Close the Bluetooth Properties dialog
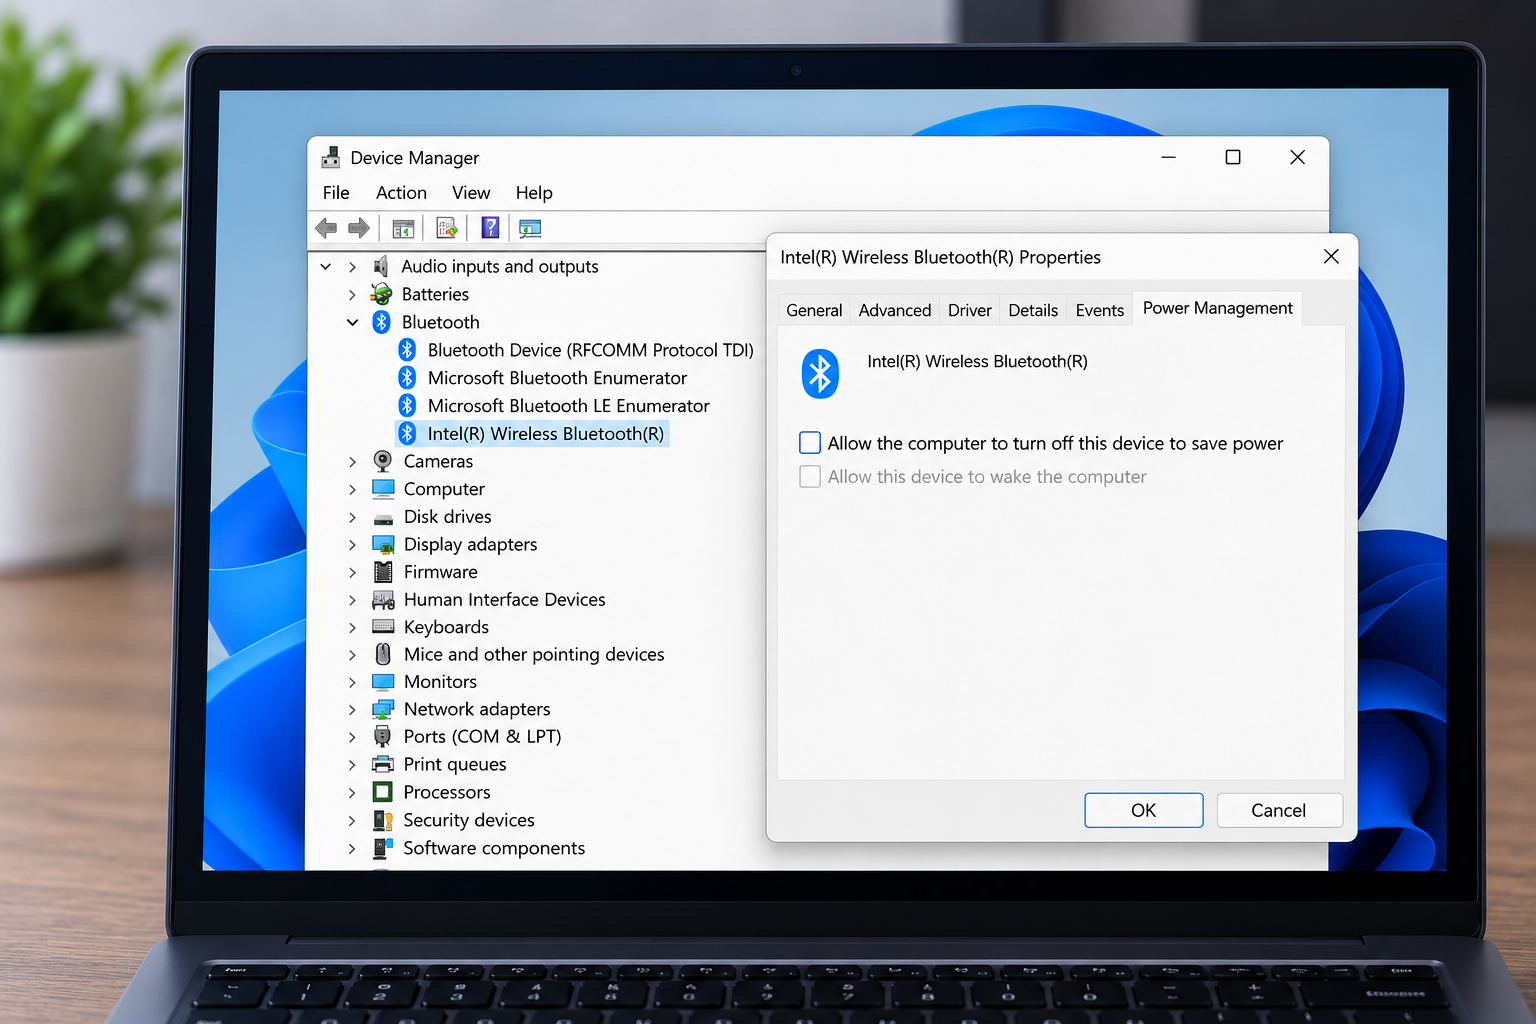 [1331, 257]
